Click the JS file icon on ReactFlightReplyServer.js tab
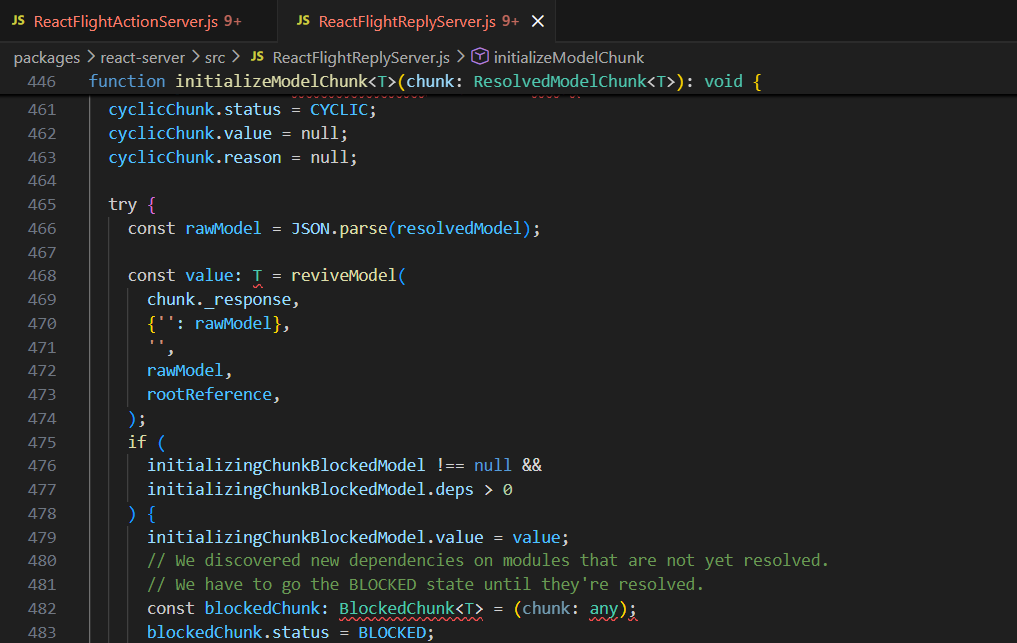The width and height of the screenshot is (1017, 643). click(x=303, y=21)
